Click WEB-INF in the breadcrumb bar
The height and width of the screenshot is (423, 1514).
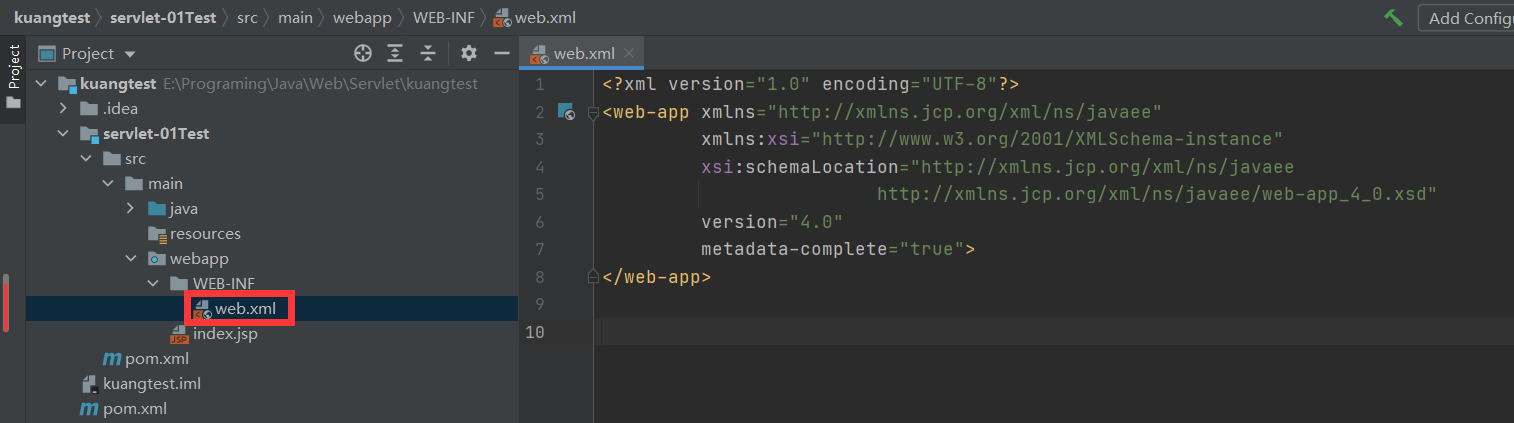point(443,18)
